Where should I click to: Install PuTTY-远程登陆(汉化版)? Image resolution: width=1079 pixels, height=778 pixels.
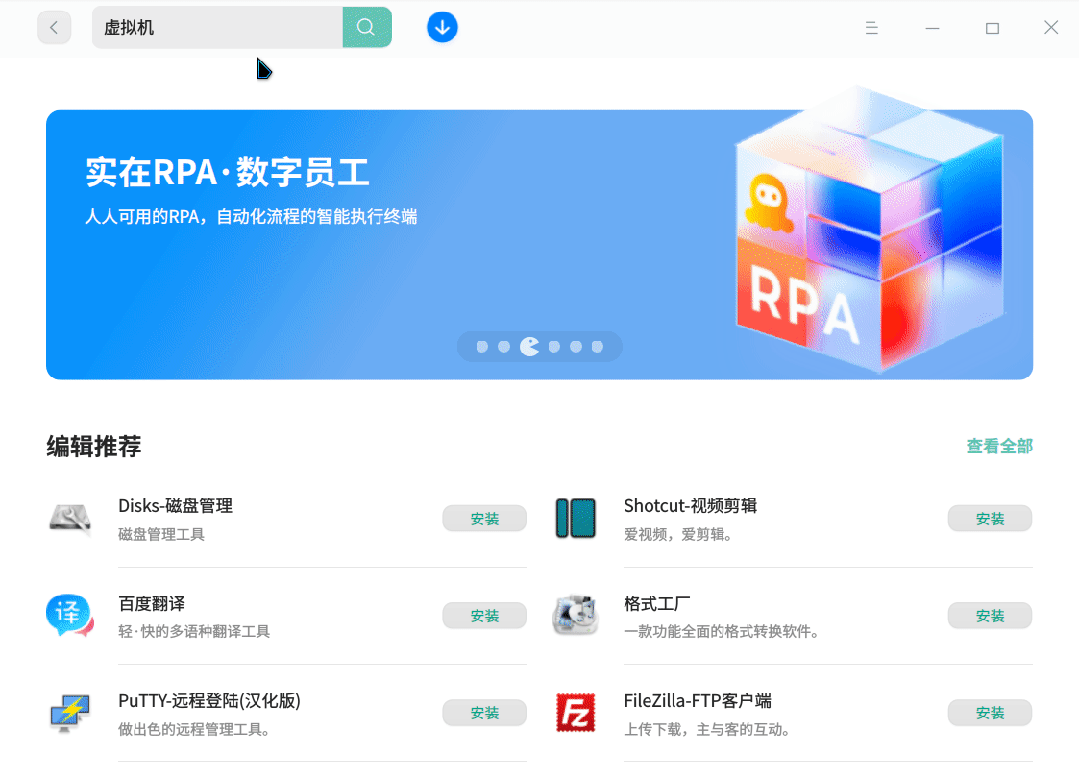point(484,713)
